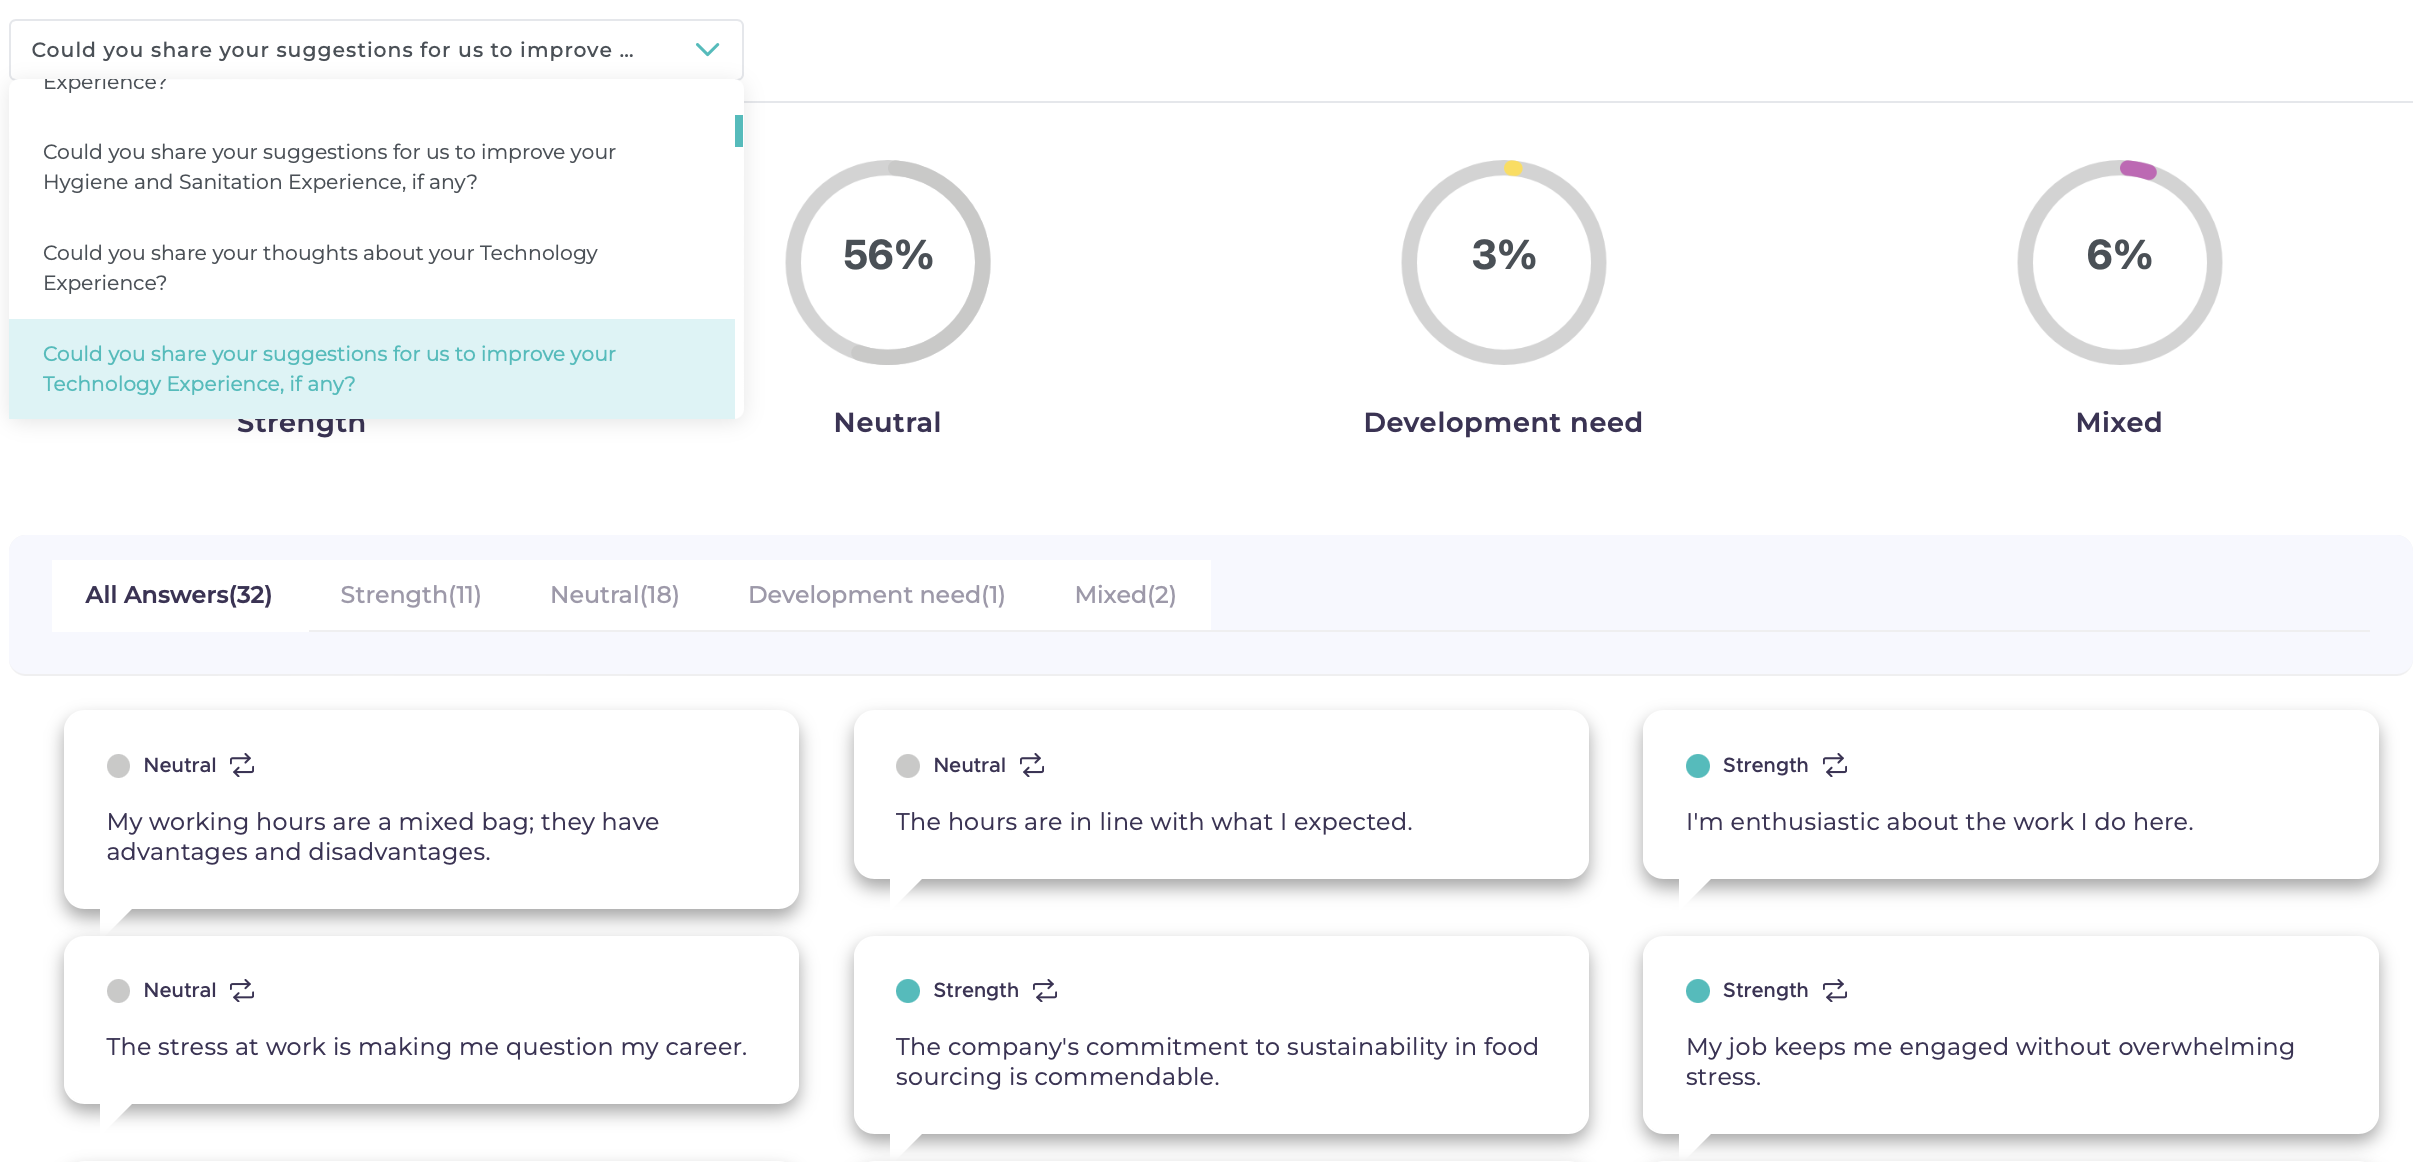Click the dropdown list scrollbar thumb
2418x1162 pixels.
[738, 131]
